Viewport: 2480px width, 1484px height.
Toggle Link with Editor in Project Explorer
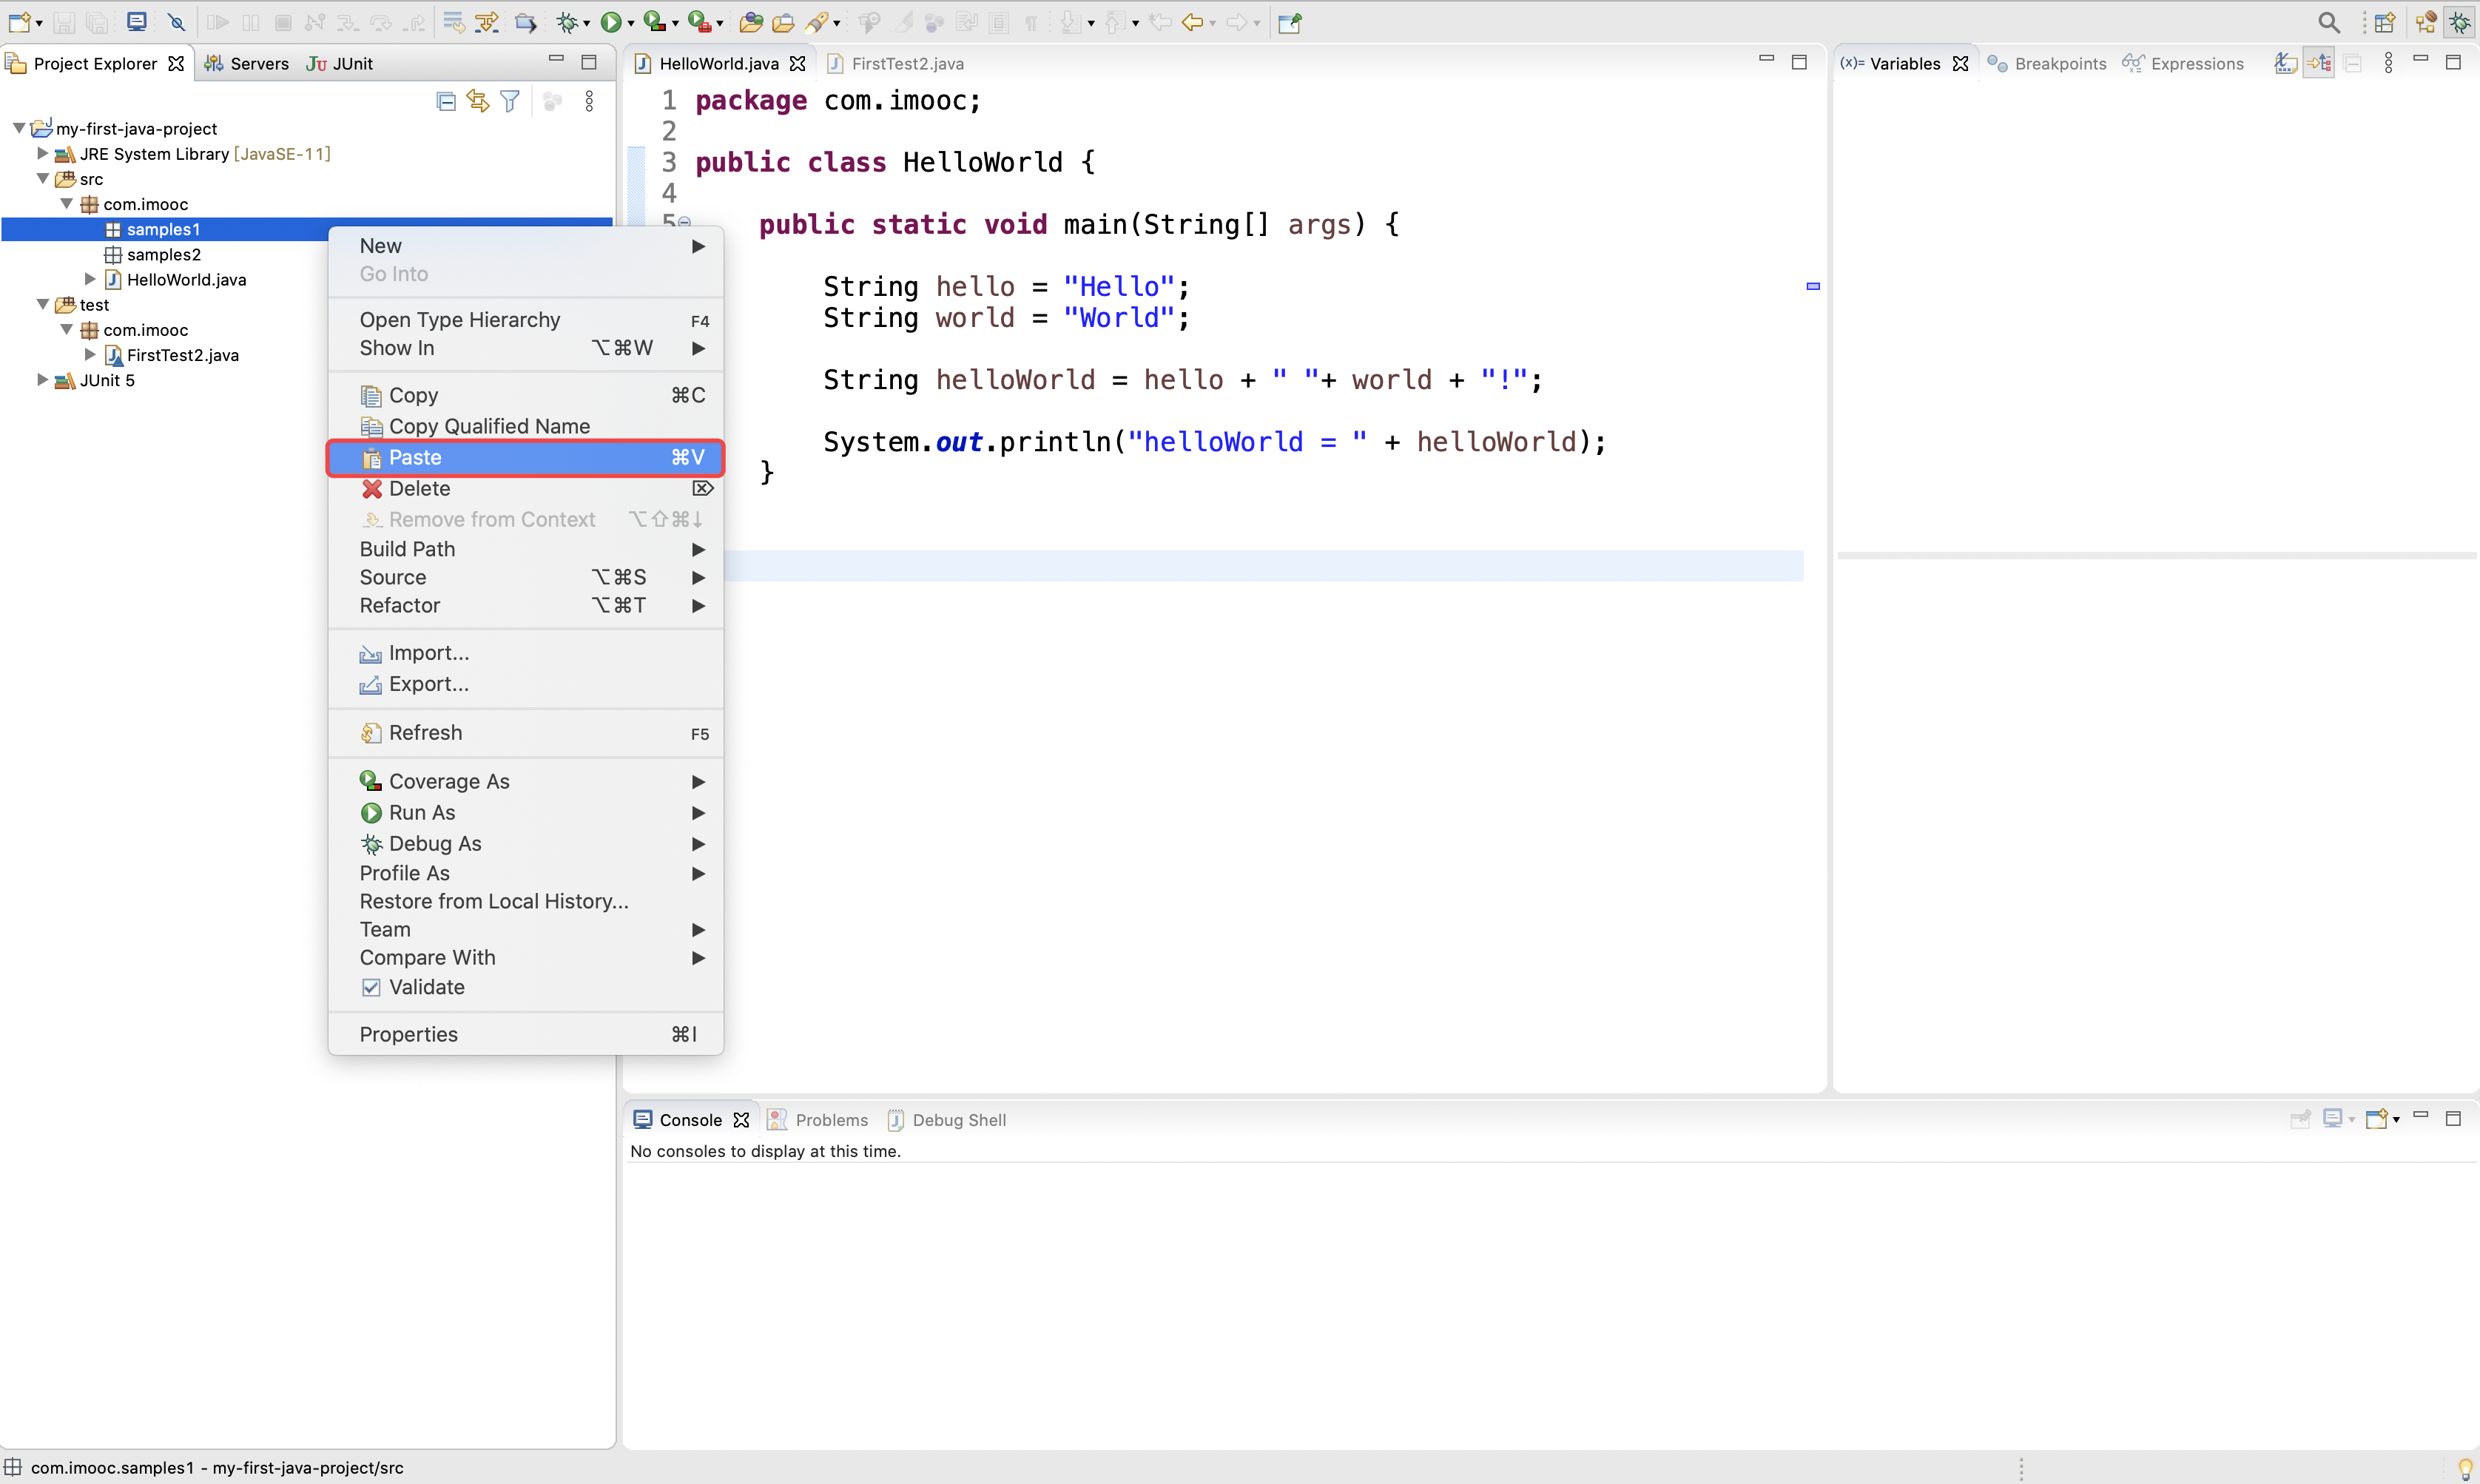pyautogui.click(x=478, y=101)
